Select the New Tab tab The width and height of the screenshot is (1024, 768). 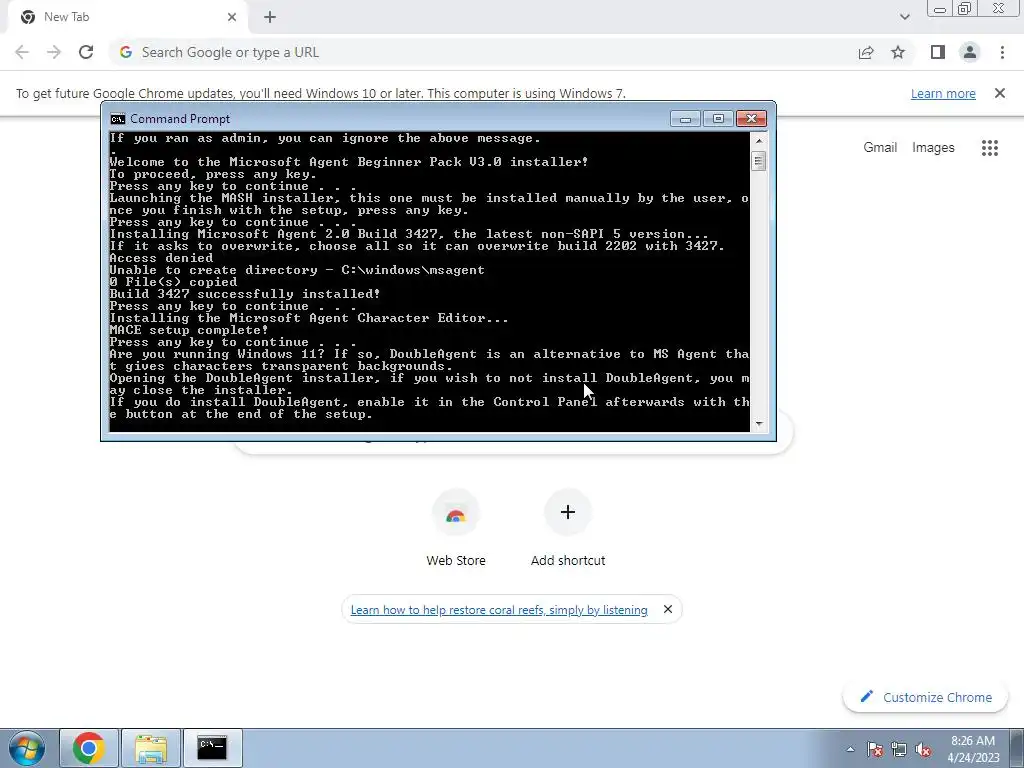(x=127, y=17)
